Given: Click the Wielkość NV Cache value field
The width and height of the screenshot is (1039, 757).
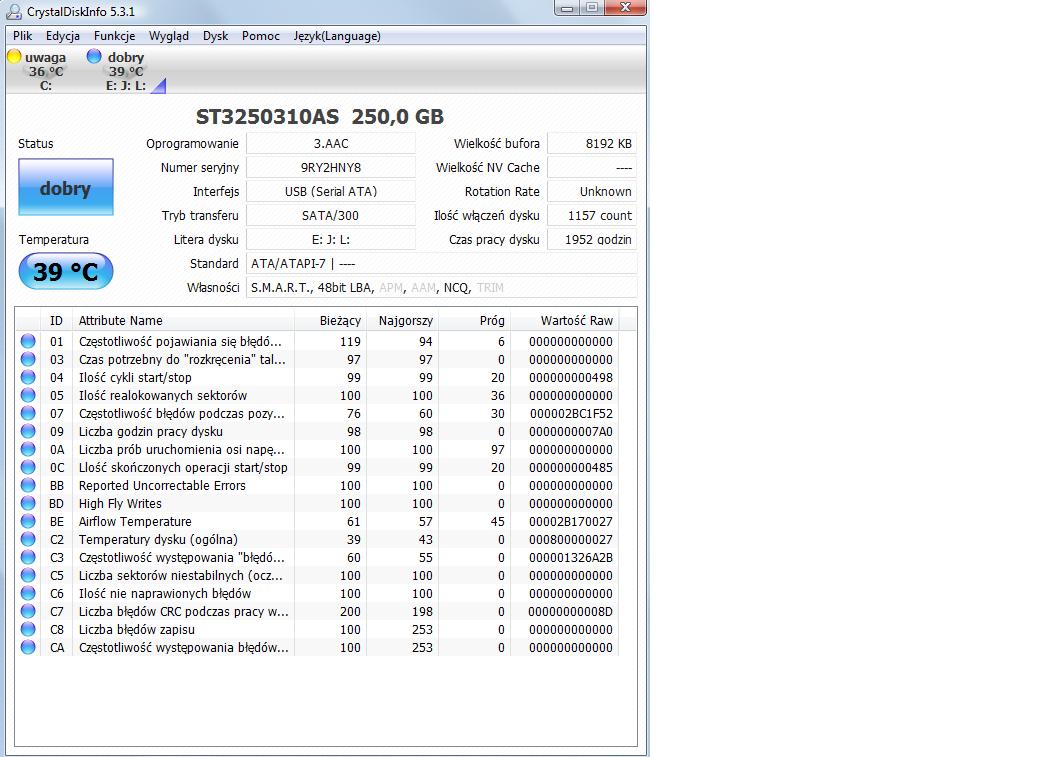Looking at the screenshot, I should pyautogui.click(x=592, y=168).
